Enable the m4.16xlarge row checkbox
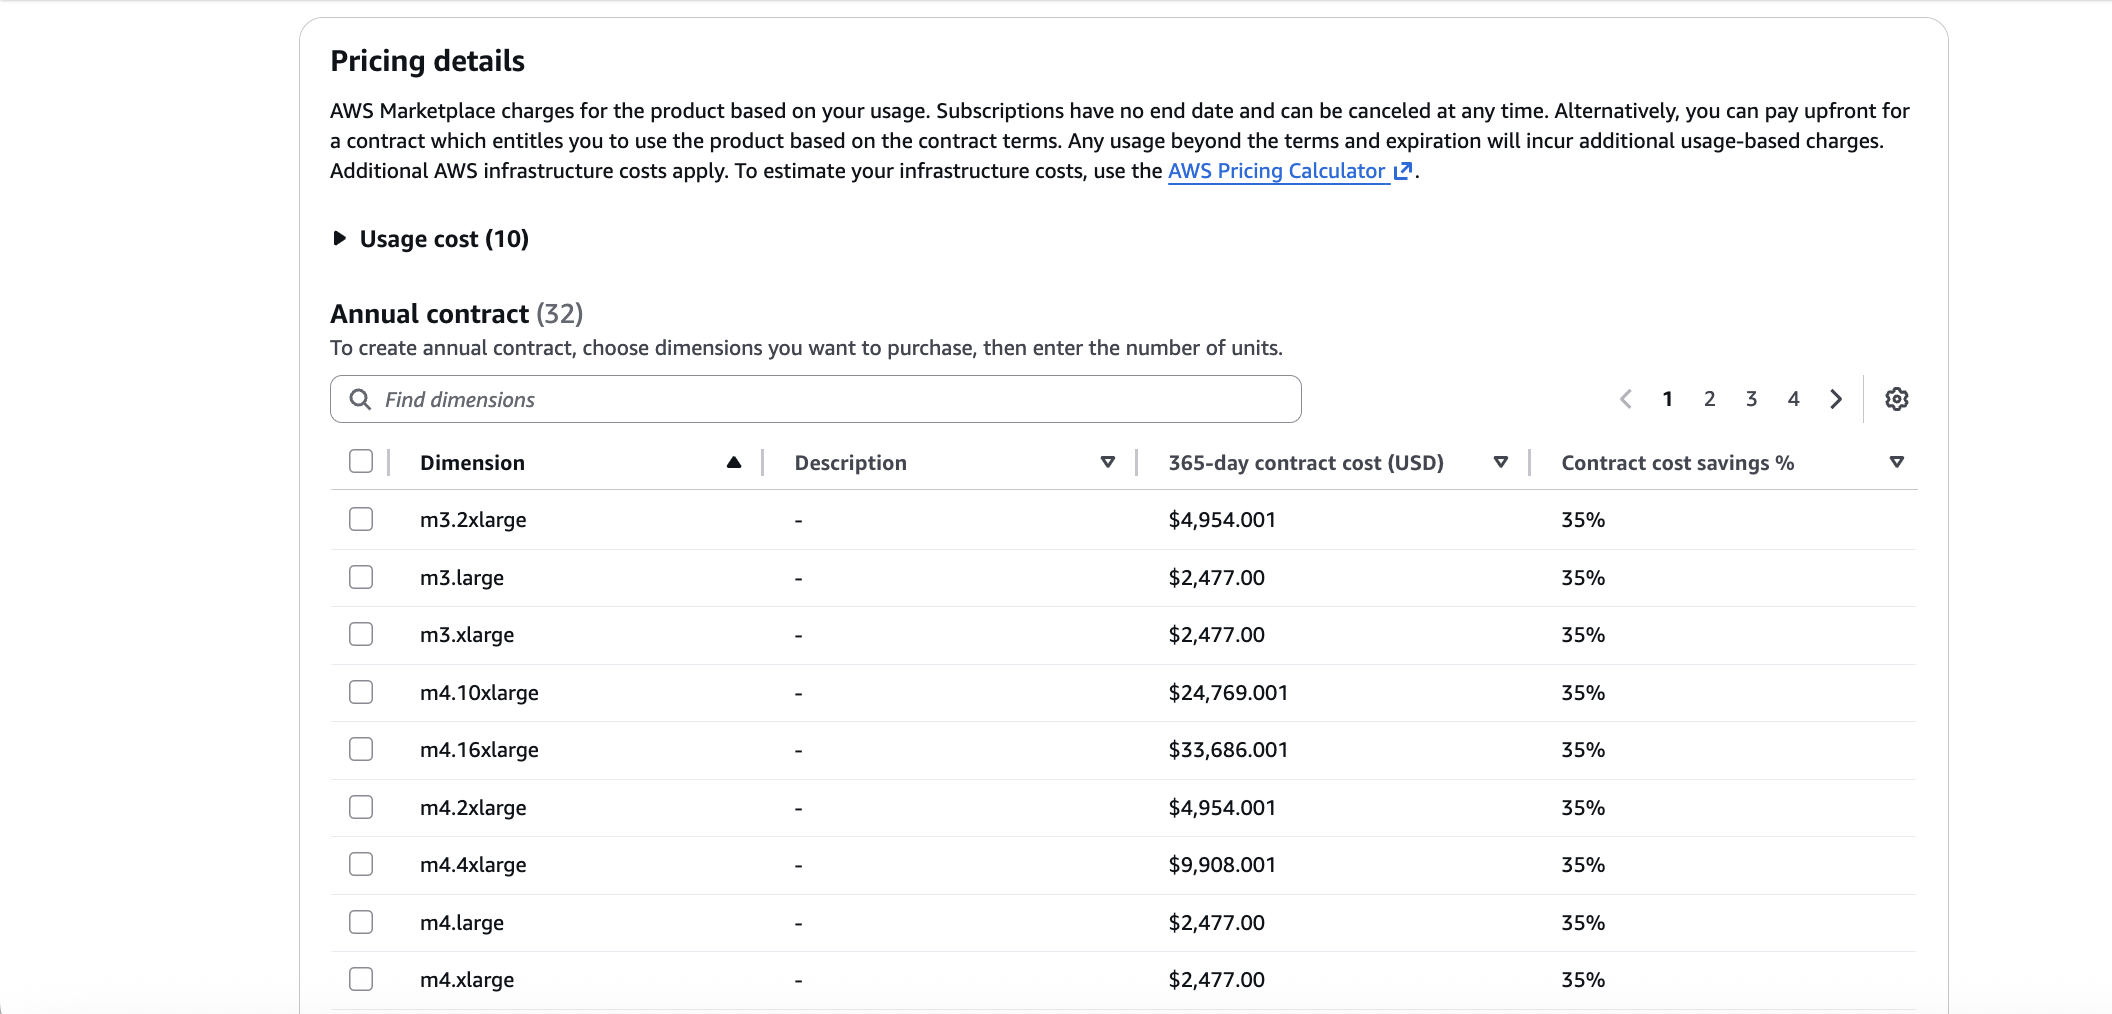 click(361, 749)
